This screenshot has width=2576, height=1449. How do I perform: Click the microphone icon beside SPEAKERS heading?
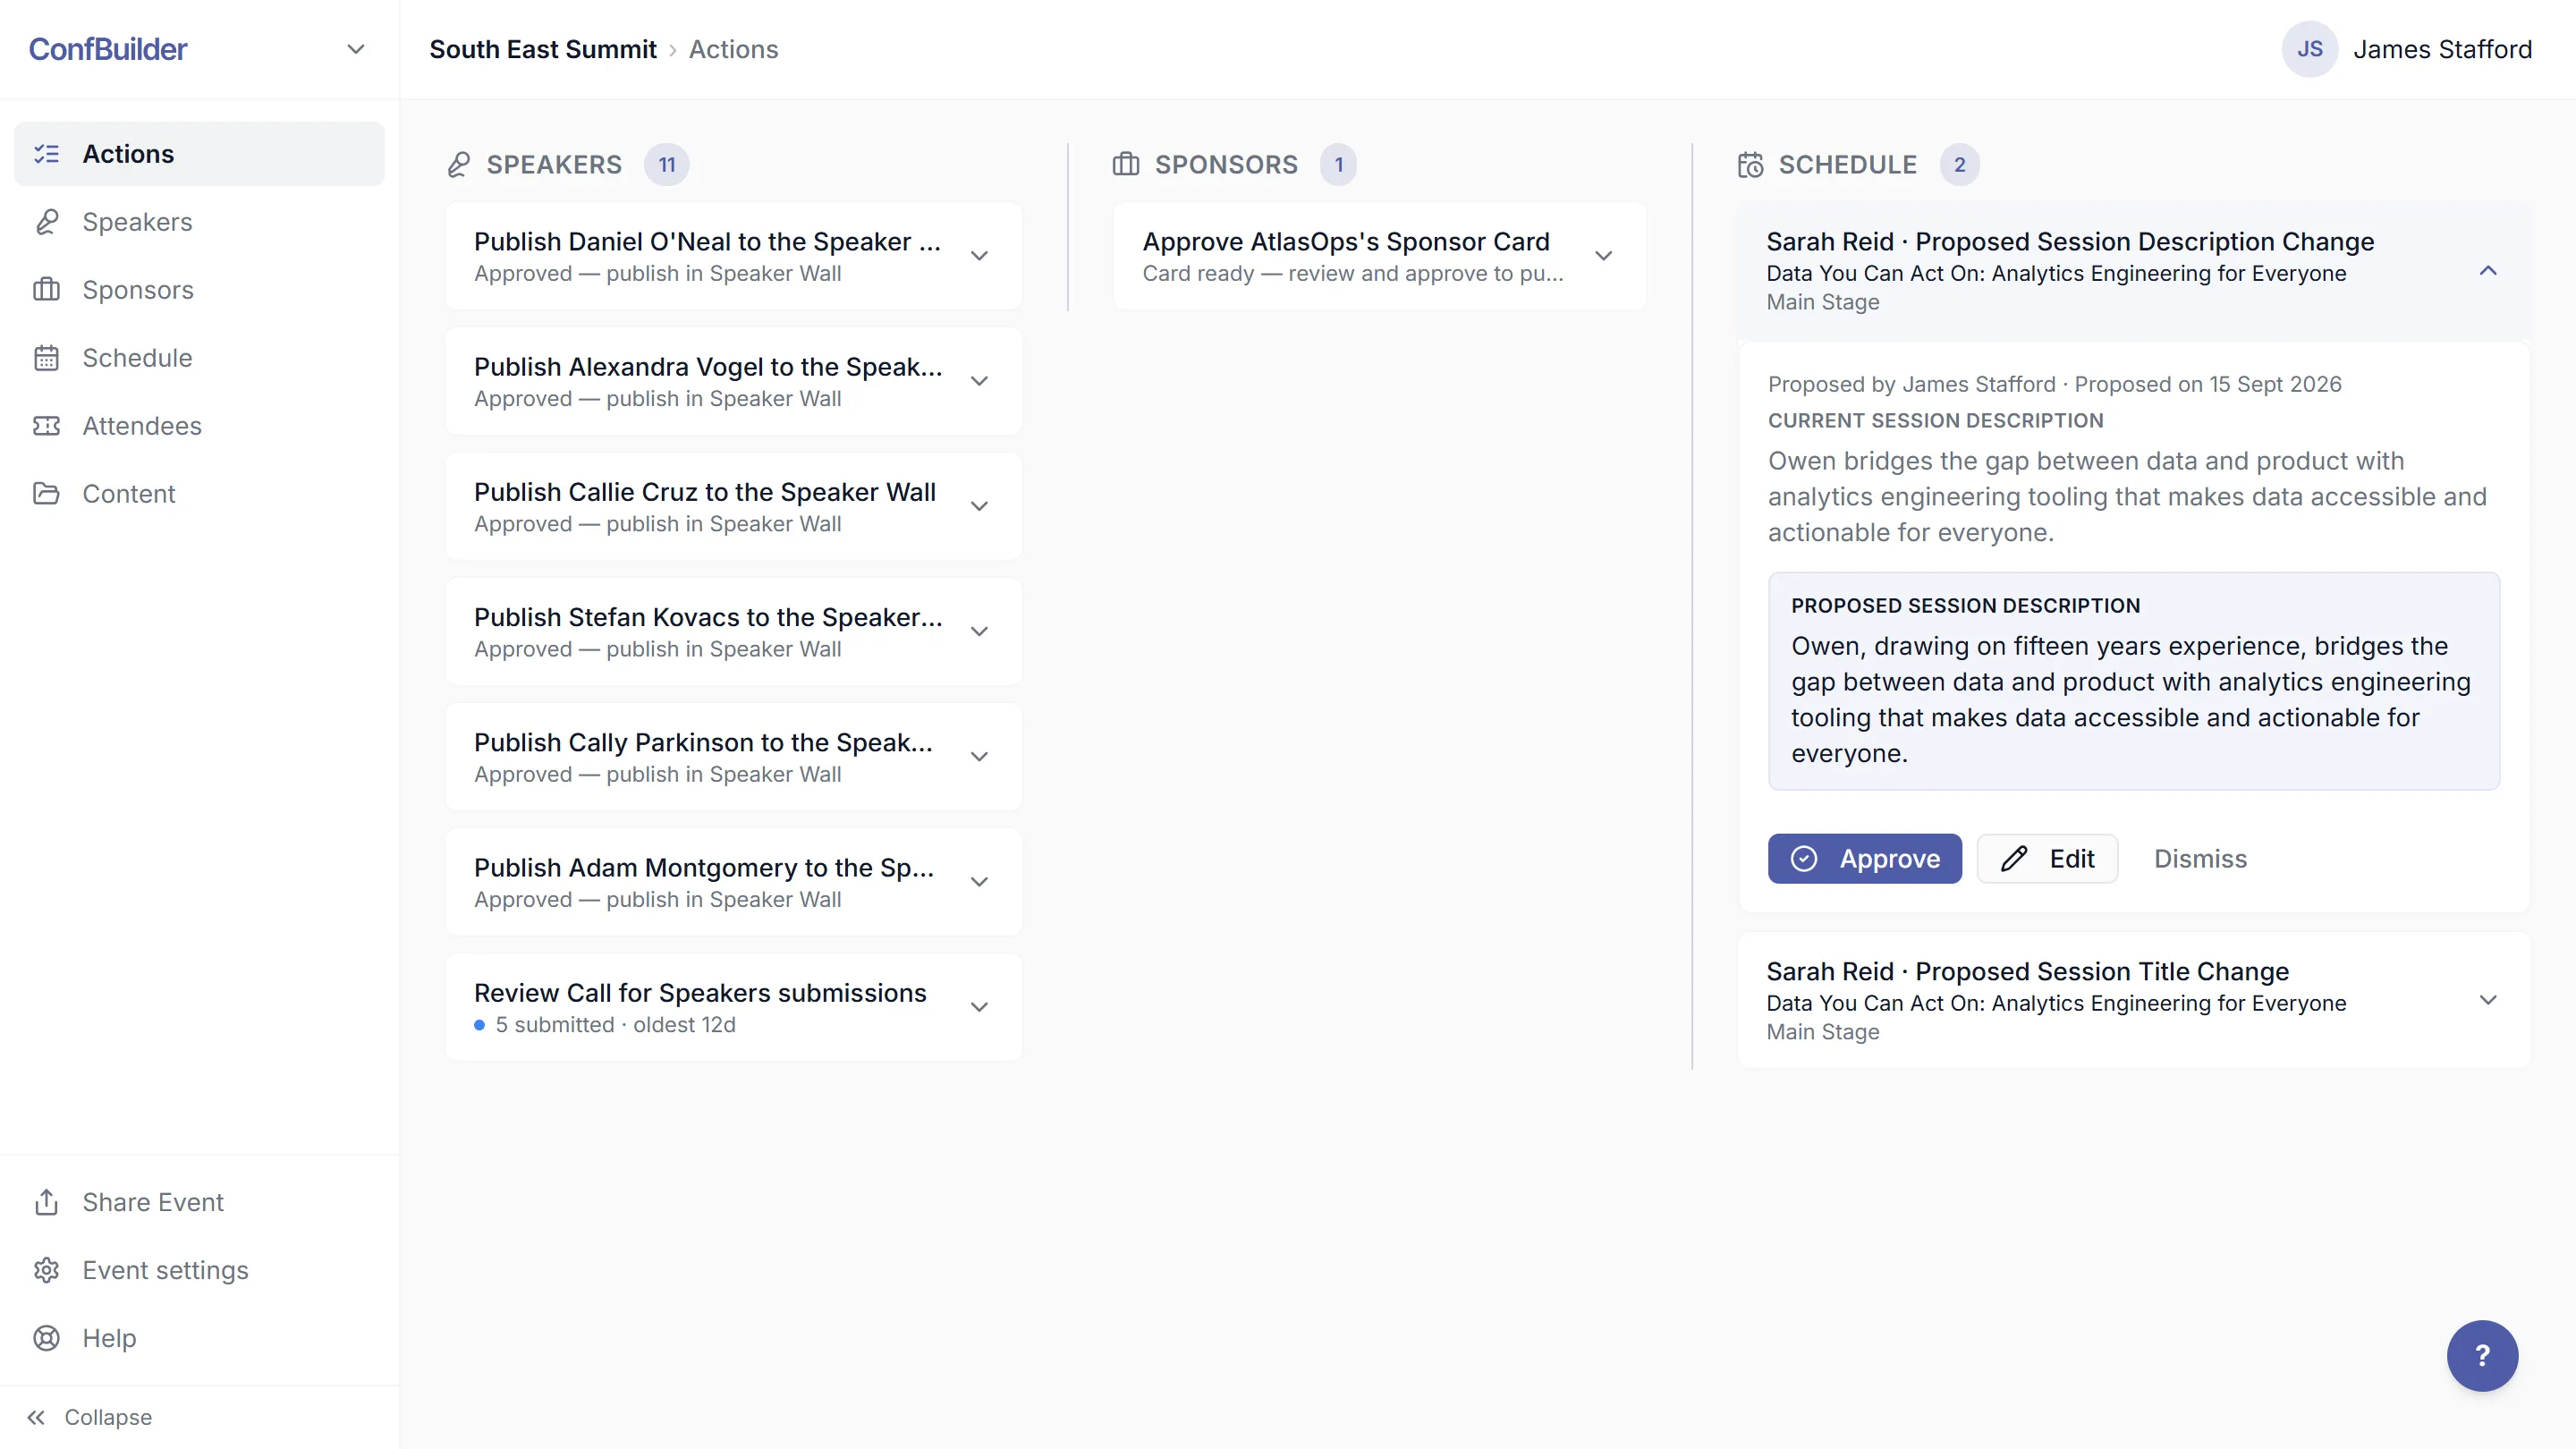[x=459, y=165]
